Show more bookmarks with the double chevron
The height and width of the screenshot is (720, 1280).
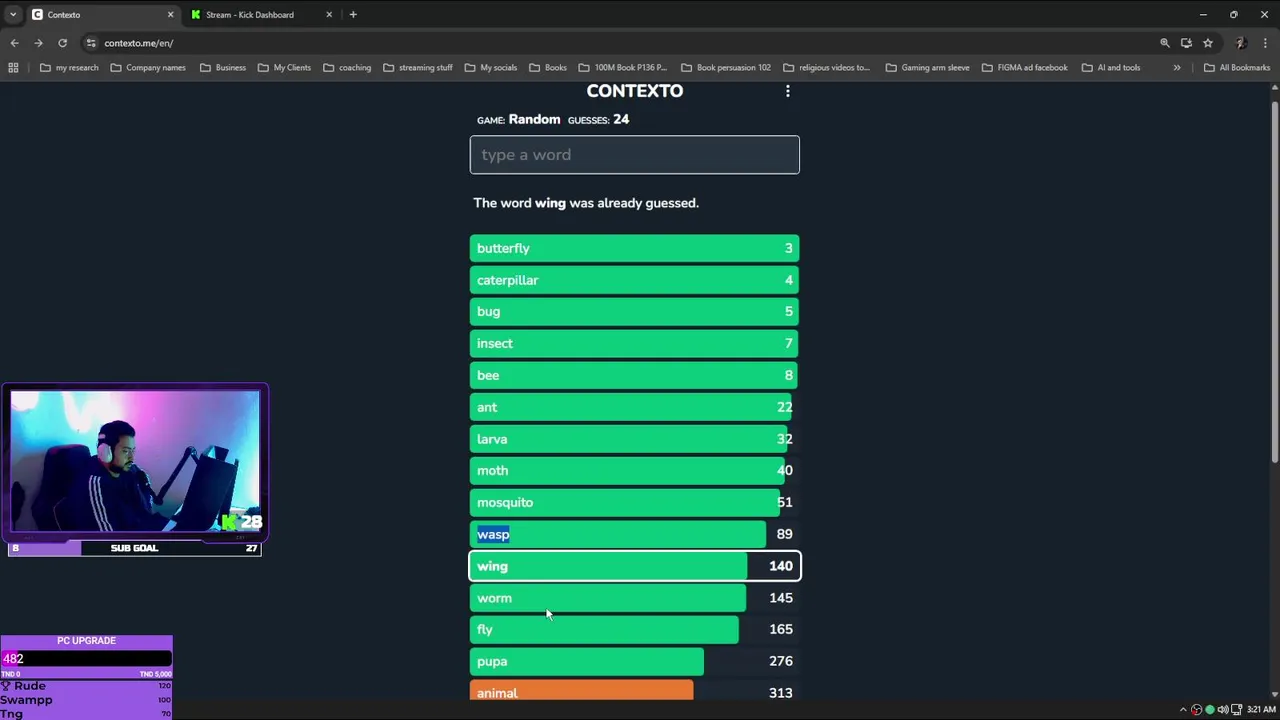[1177, 68]
